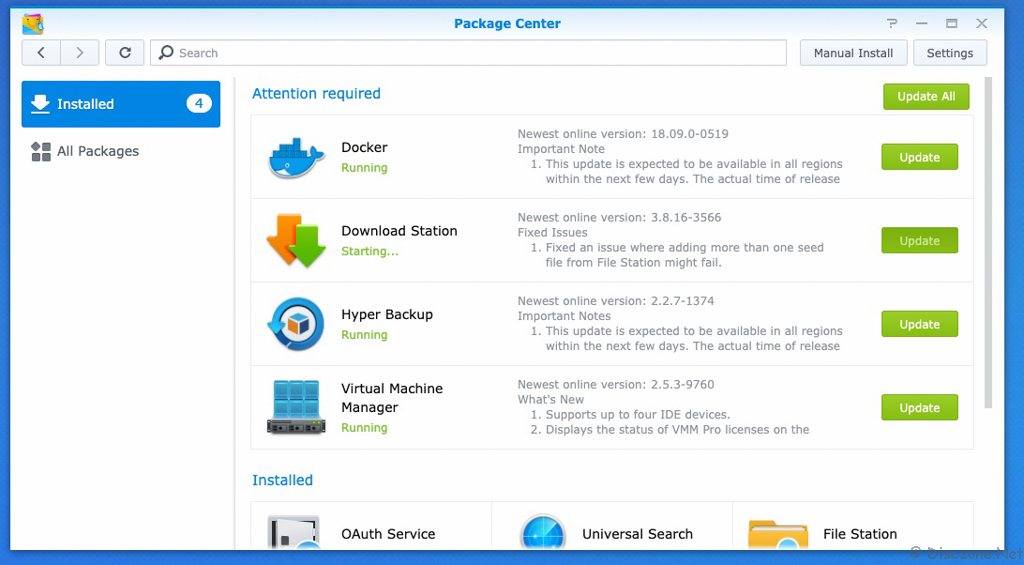The image size is (1024, 565).
Task: Click Docker's version 18.09.0-0519 text
Action: click(x=689, y=134)
